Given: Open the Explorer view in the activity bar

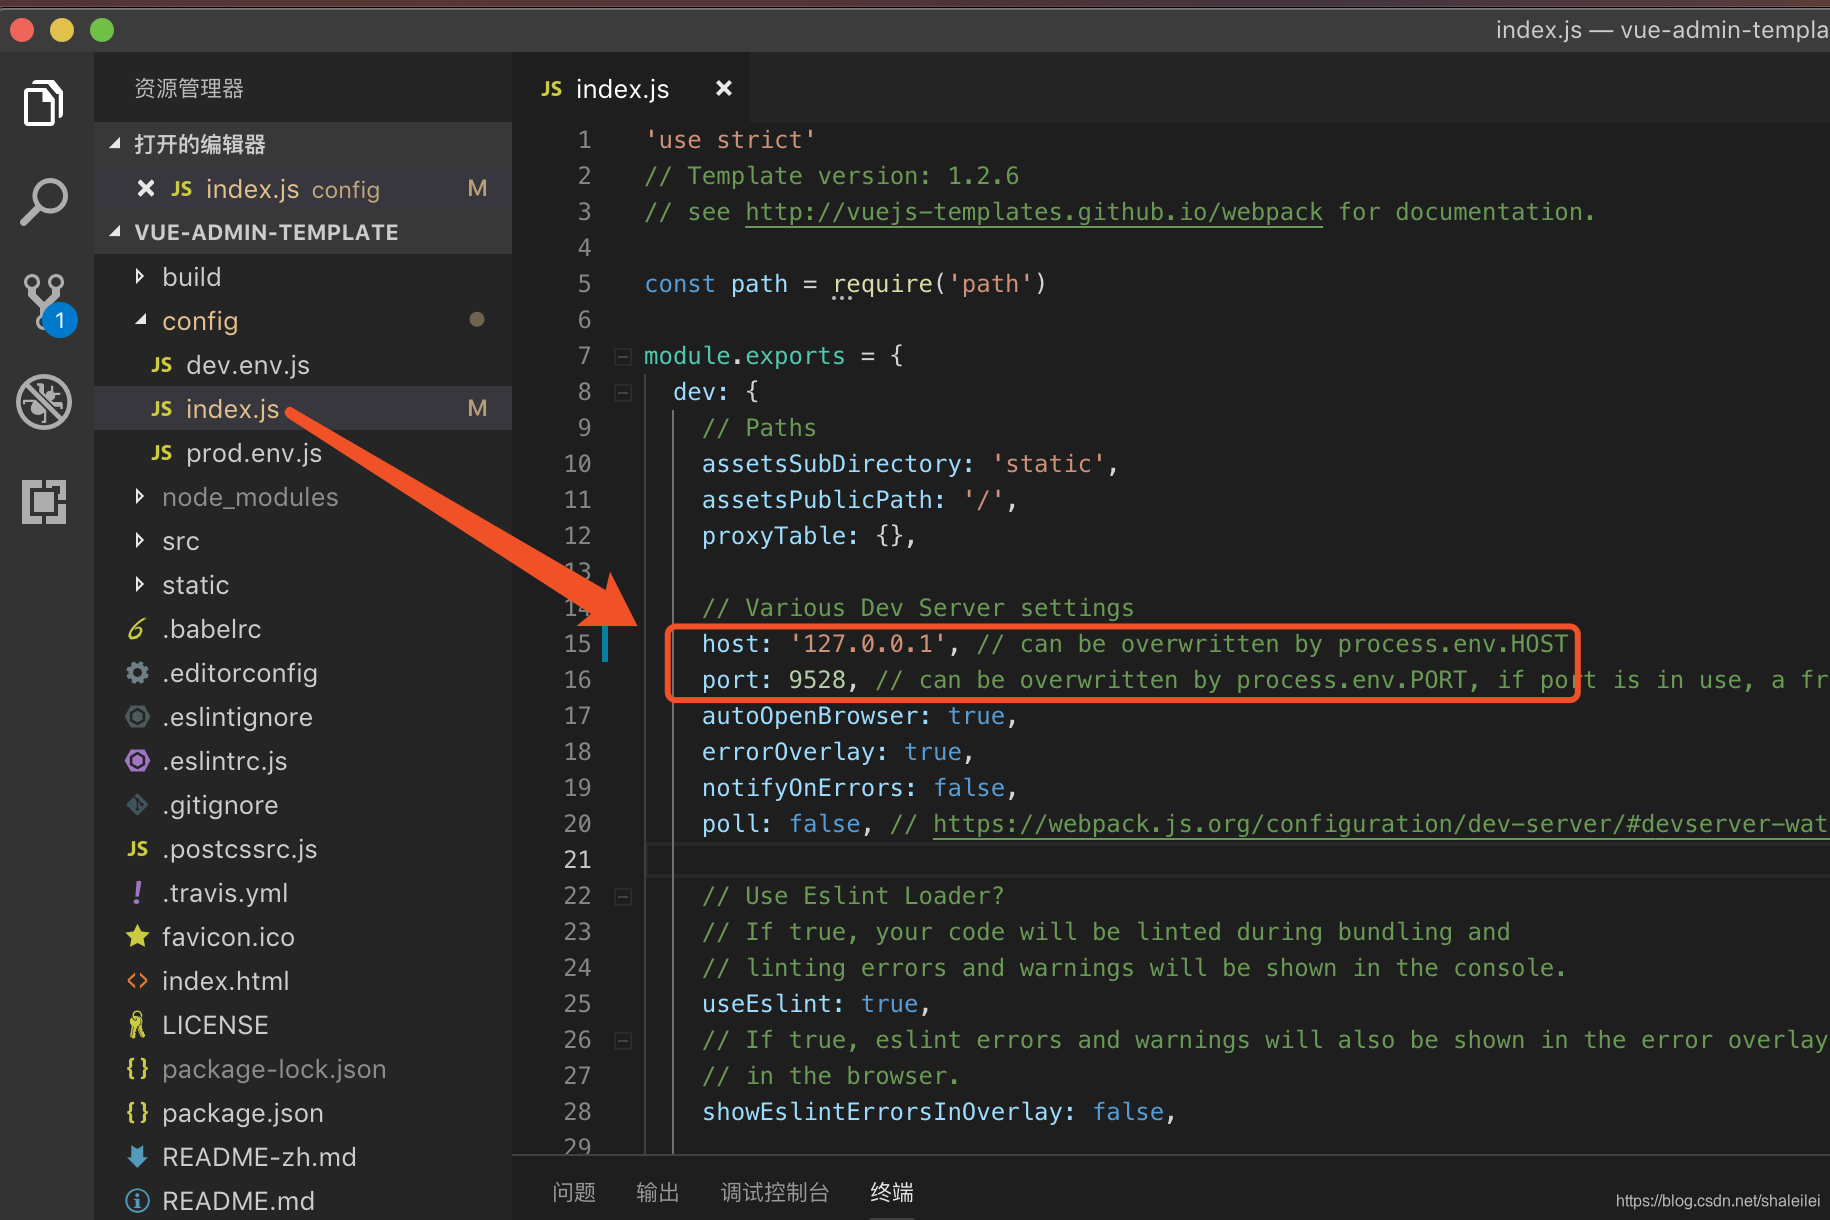Looking at the screenshot, I should [x=43, y=102].
